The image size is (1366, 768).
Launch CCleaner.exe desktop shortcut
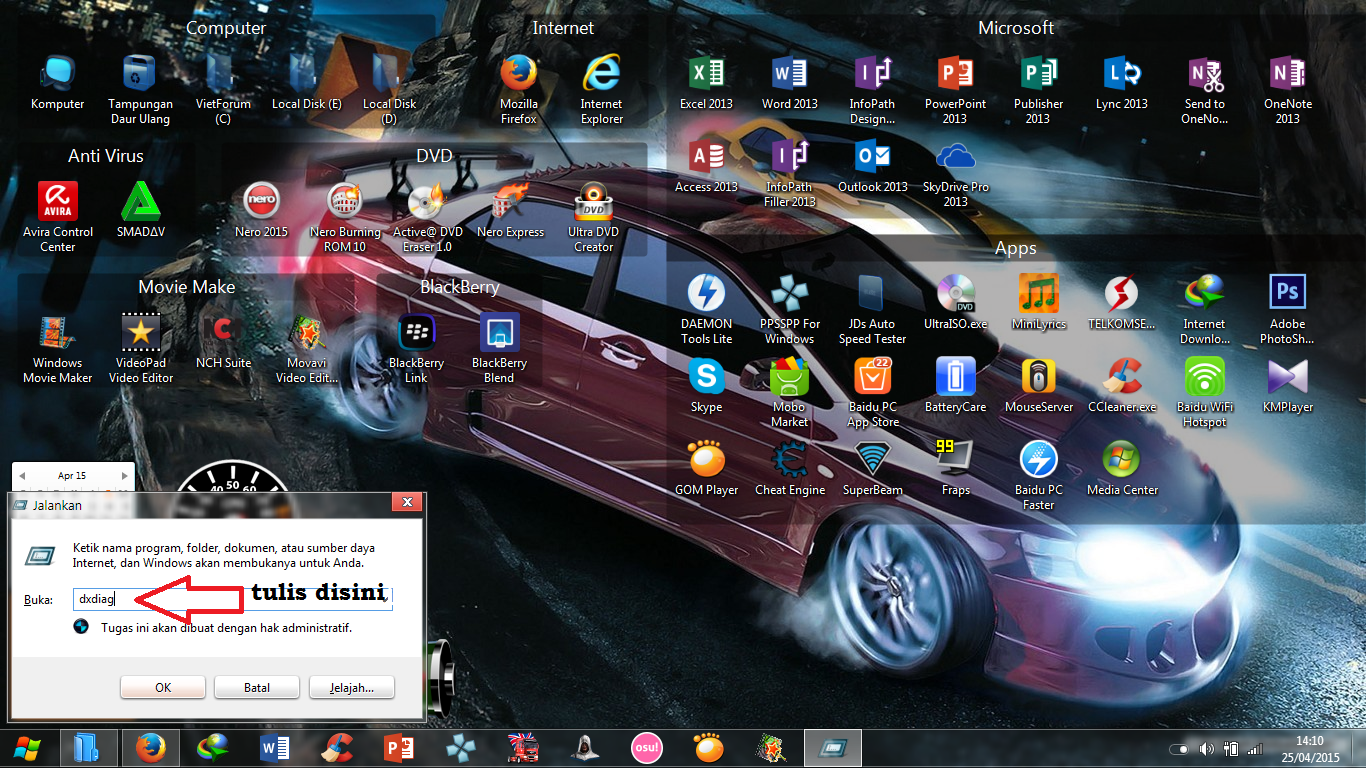tap(1122, 385)
